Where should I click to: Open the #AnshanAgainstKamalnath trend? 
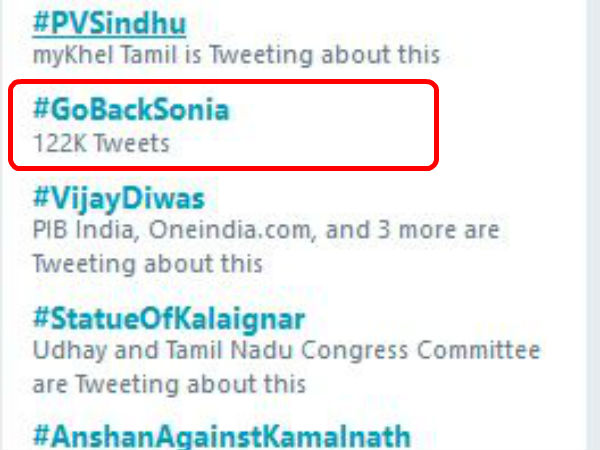(221, 437)
